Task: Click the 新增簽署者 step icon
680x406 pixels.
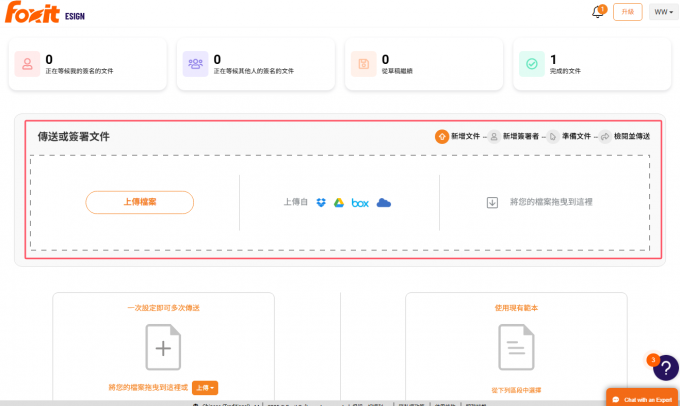Action: click(493, 136)
